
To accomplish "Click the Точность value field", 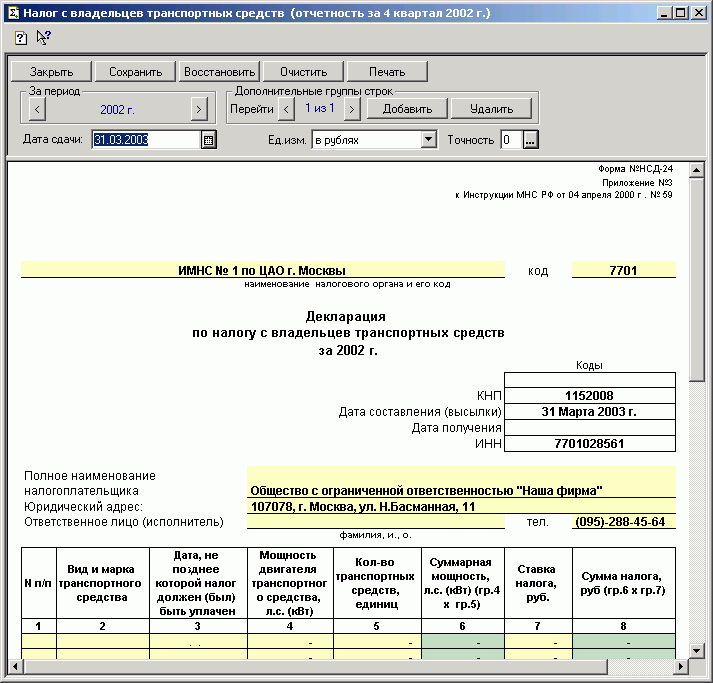I will click(512, 140).
